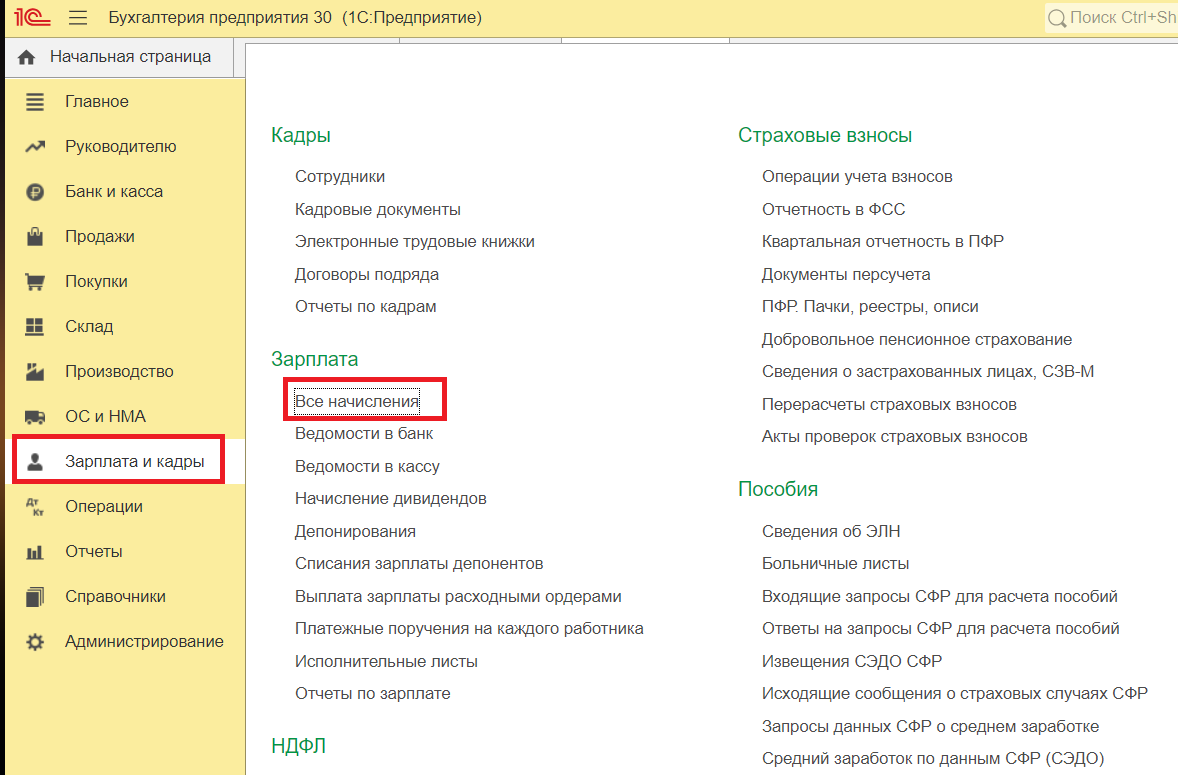Open Квартальная отчетность в ПФР
This screenshot has width=1178, height=775.
coord(883,242)
